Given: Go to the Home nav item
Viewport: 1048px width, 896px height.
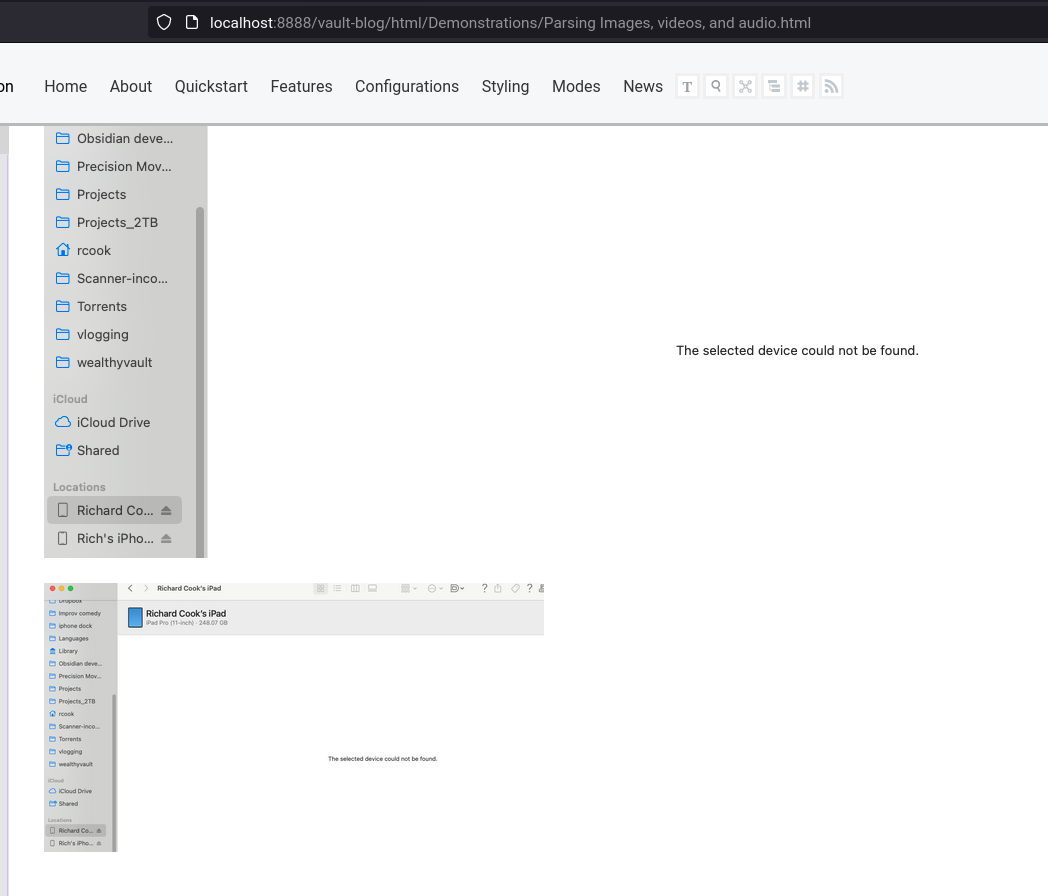Looking at the screenshot, I should pos(65,87).
